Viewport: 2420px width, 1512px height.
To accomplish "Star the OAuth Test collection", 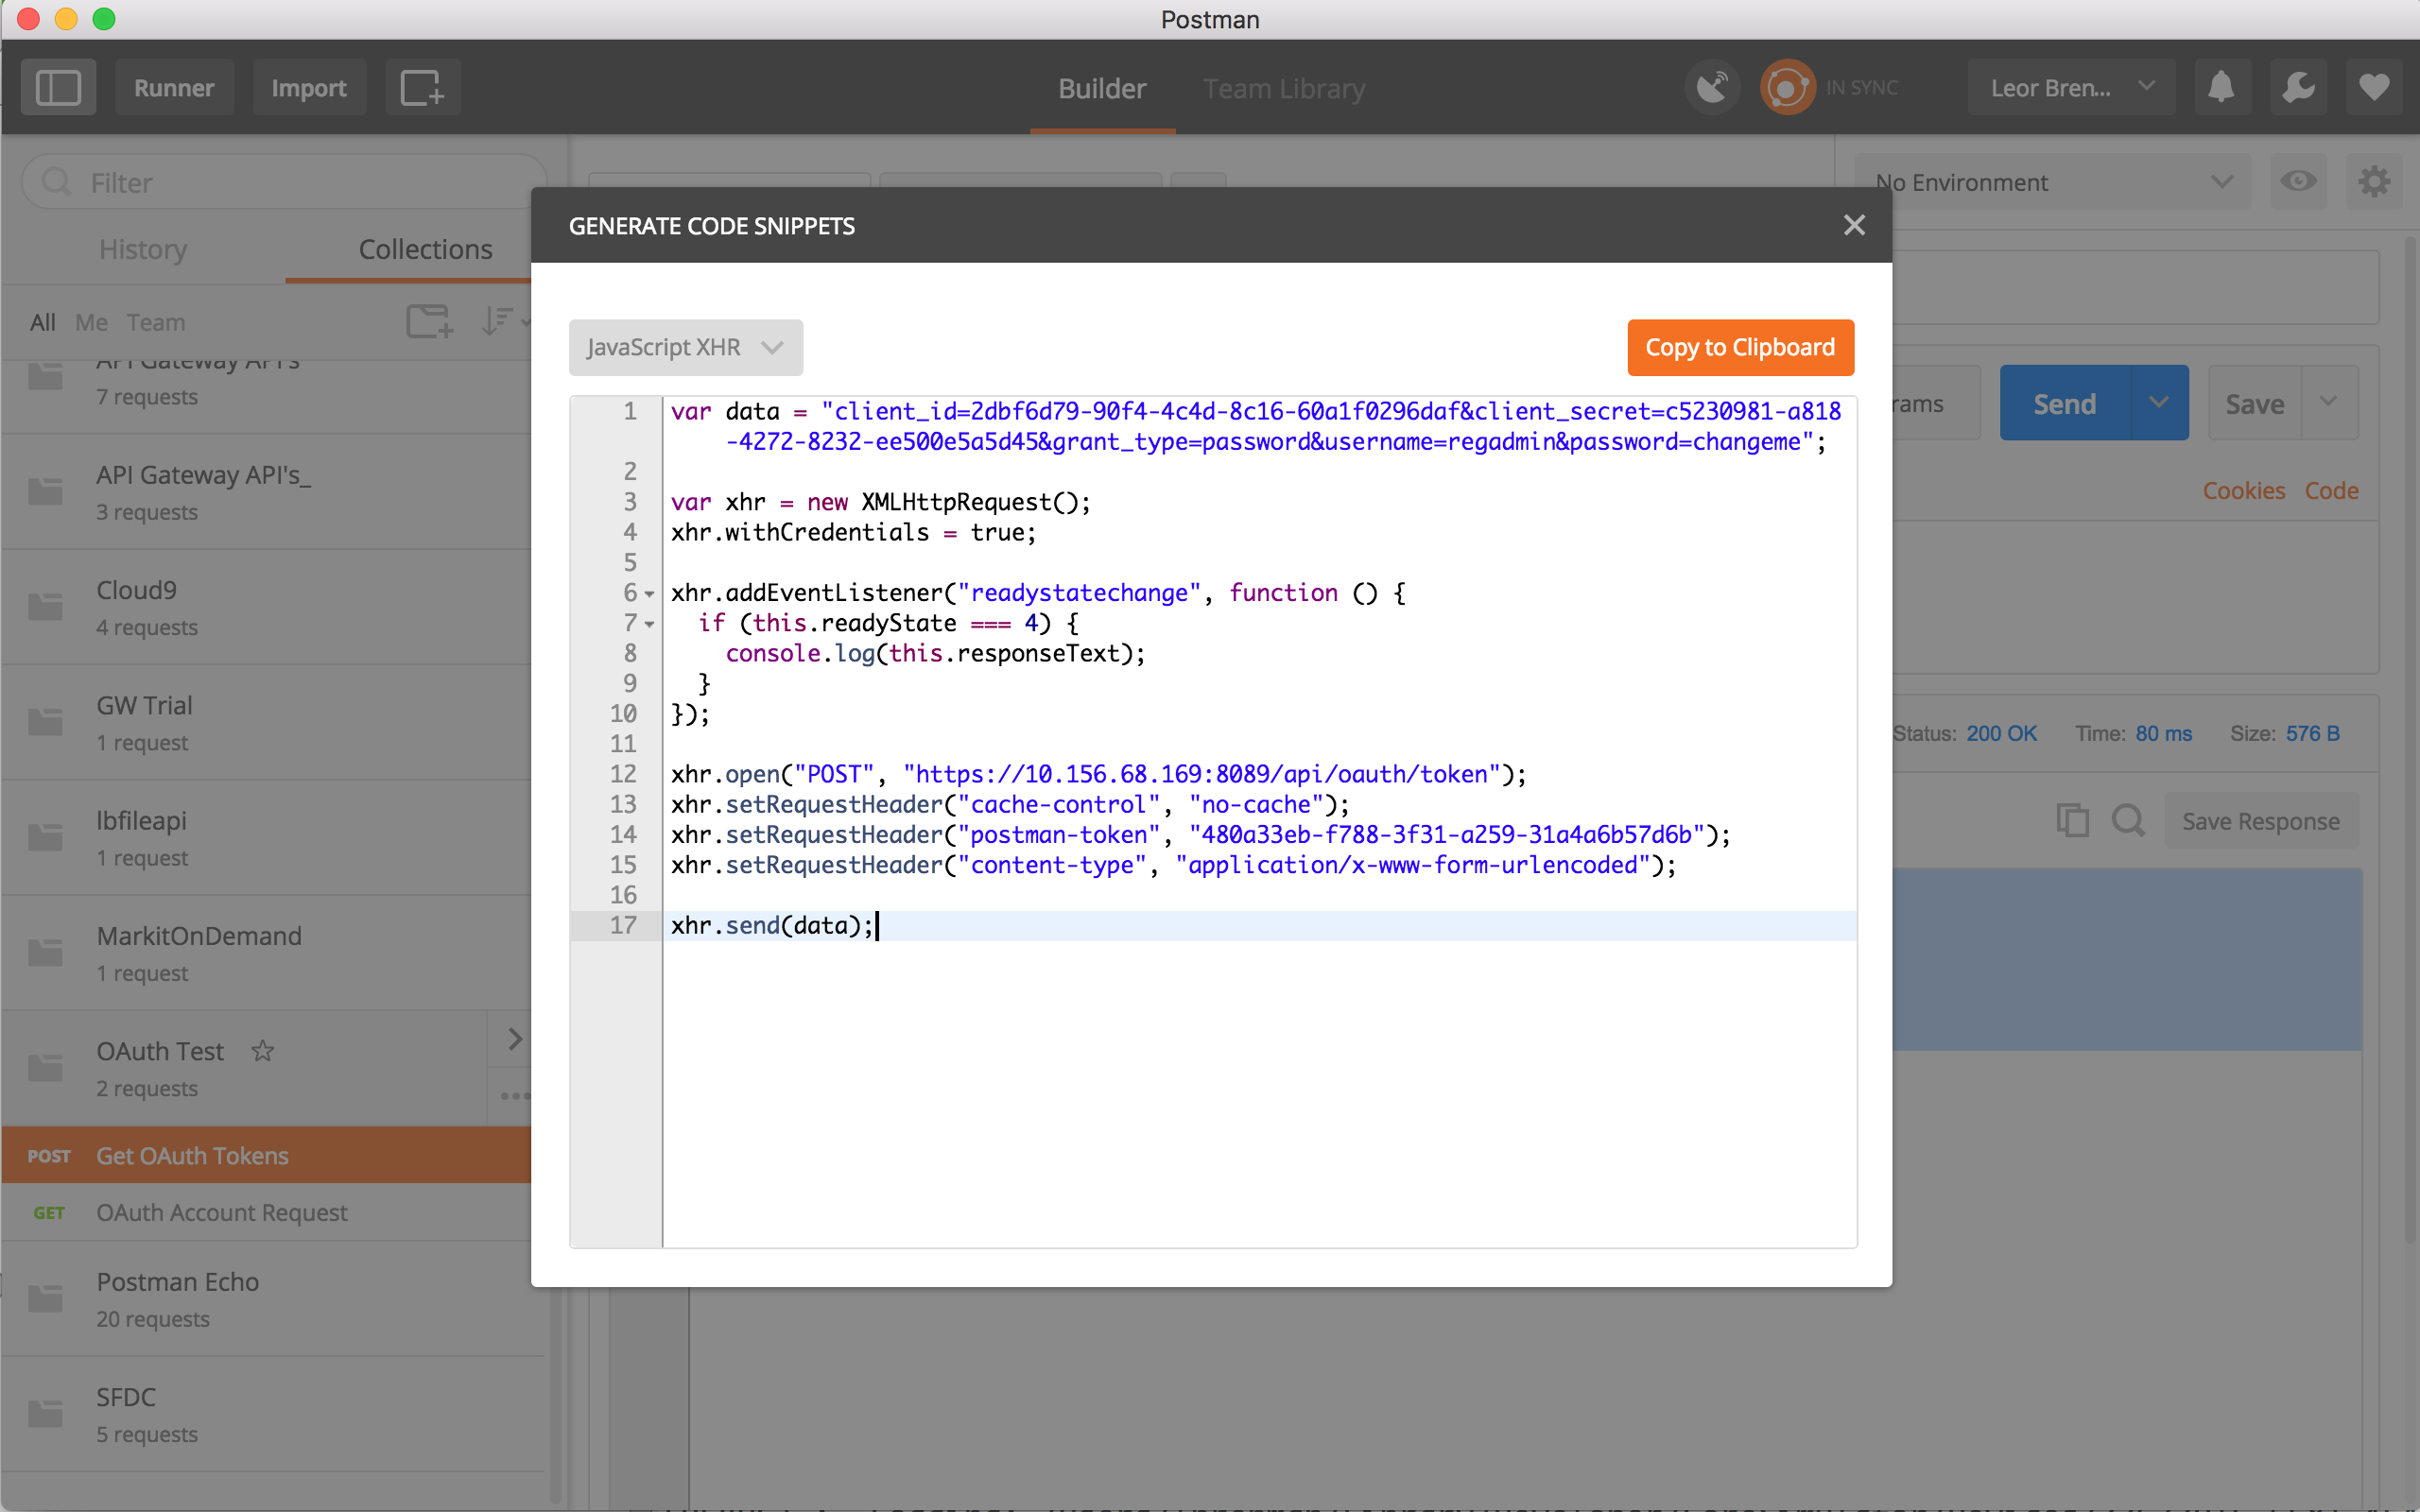I will [x=263, y=1051].
